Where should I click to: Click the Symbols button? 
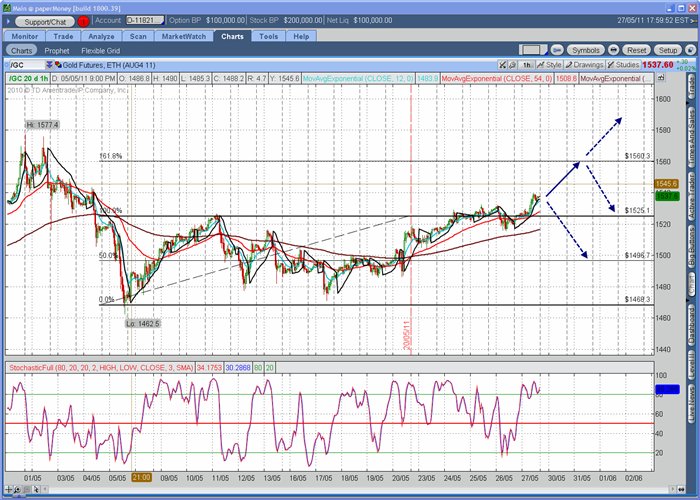[x=585, y=50]
